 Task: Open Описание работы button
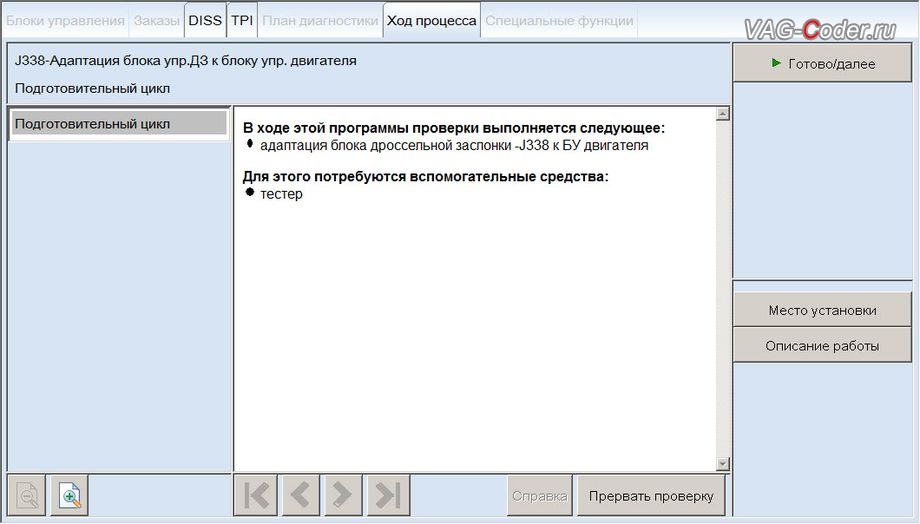(822, 346)
